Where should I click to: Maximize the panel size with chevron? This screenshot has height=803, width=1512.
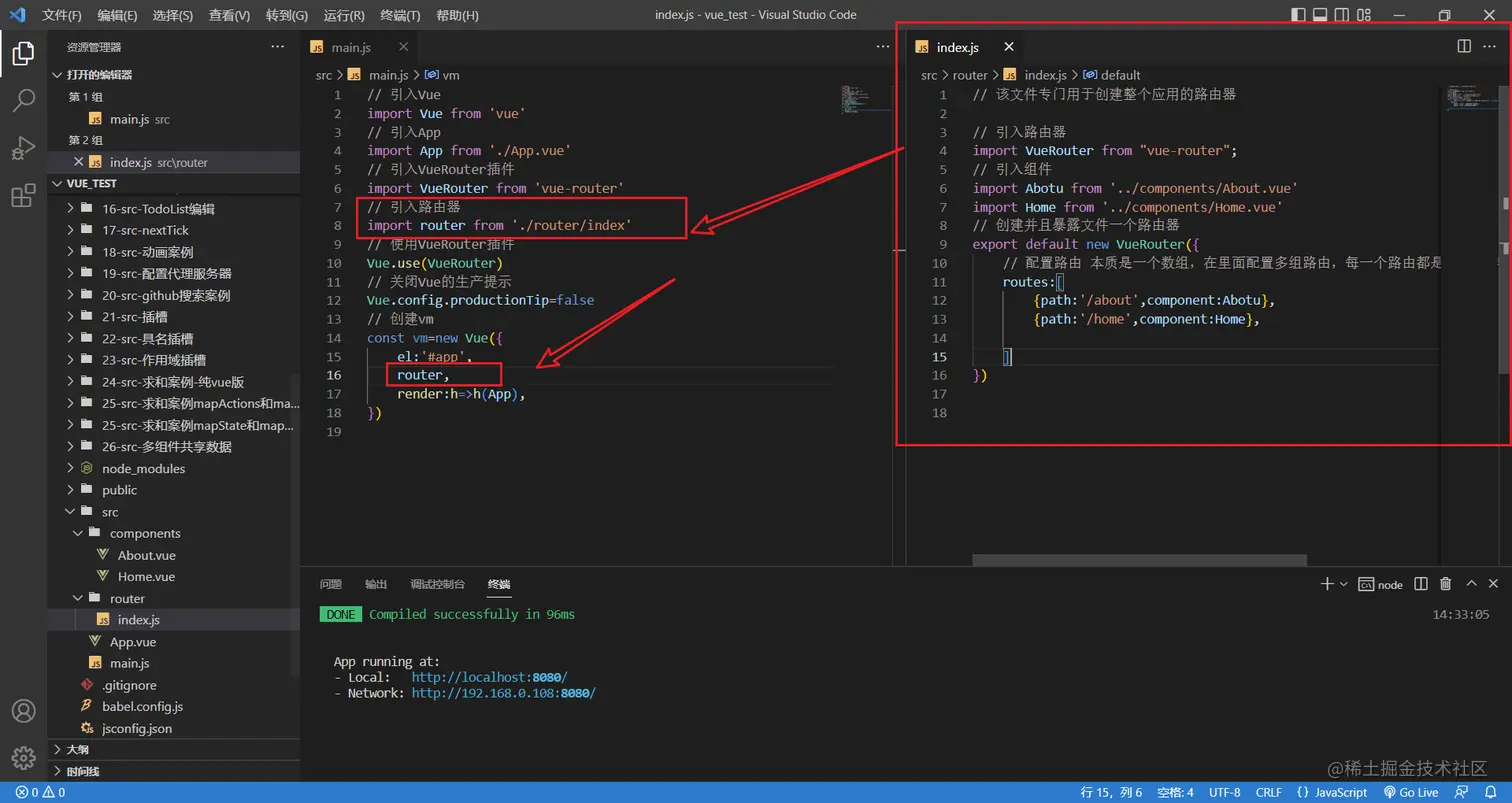(1471, 584)
